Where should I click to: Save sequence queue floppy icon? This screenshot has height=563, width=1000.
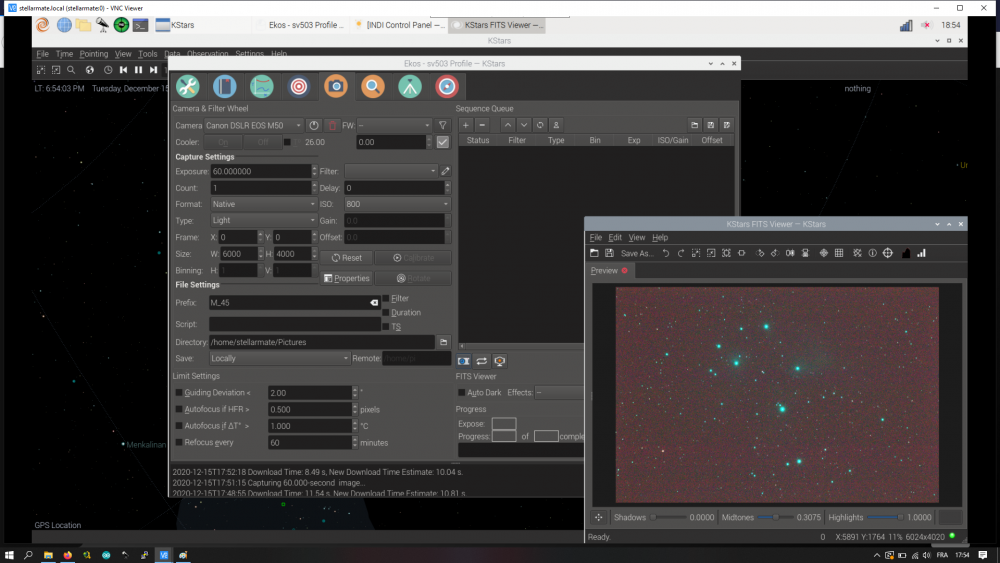coord(710,125)
